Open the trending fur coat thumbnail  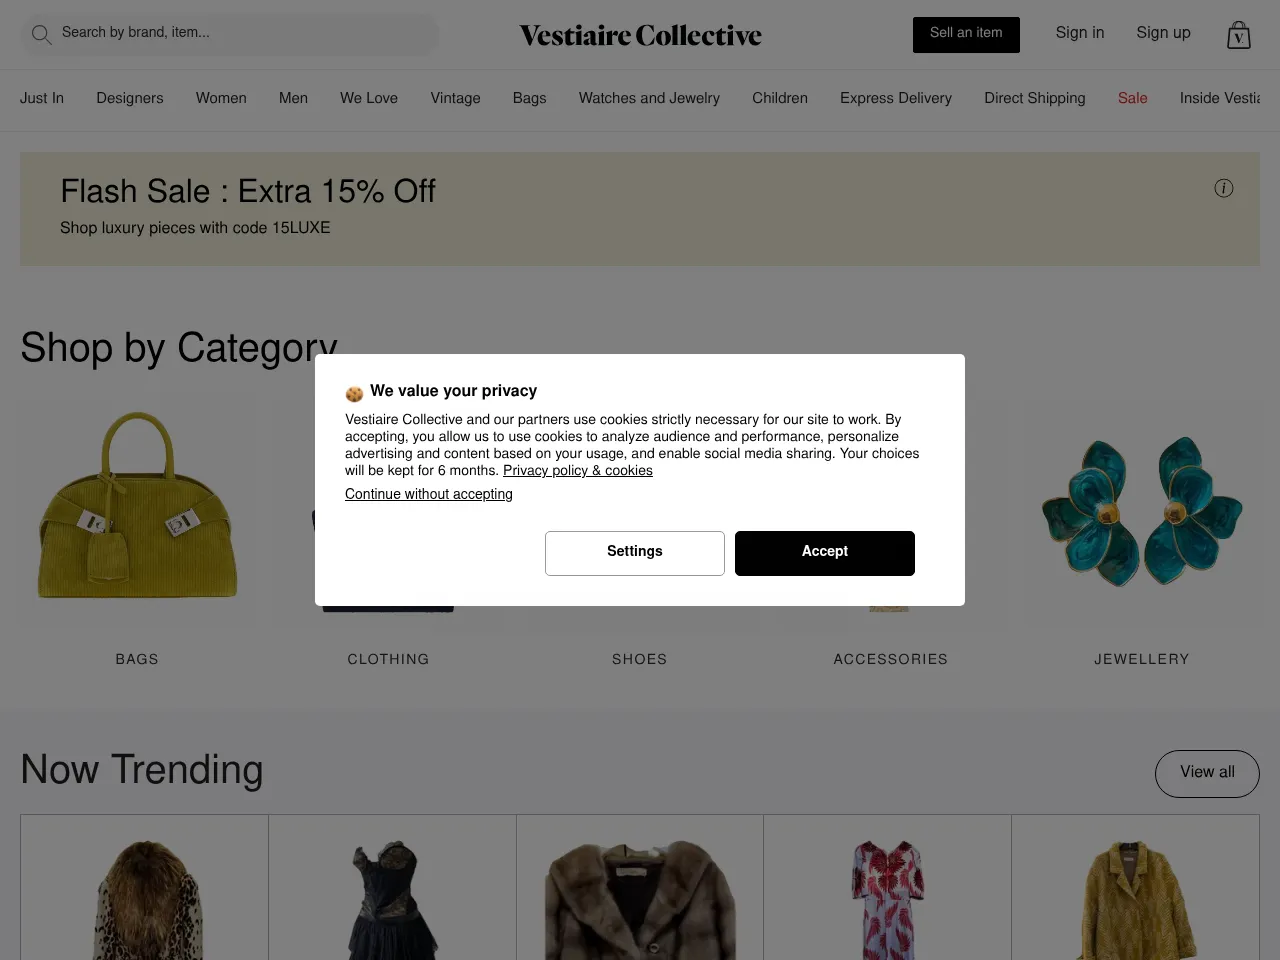(x=640, y=895)
